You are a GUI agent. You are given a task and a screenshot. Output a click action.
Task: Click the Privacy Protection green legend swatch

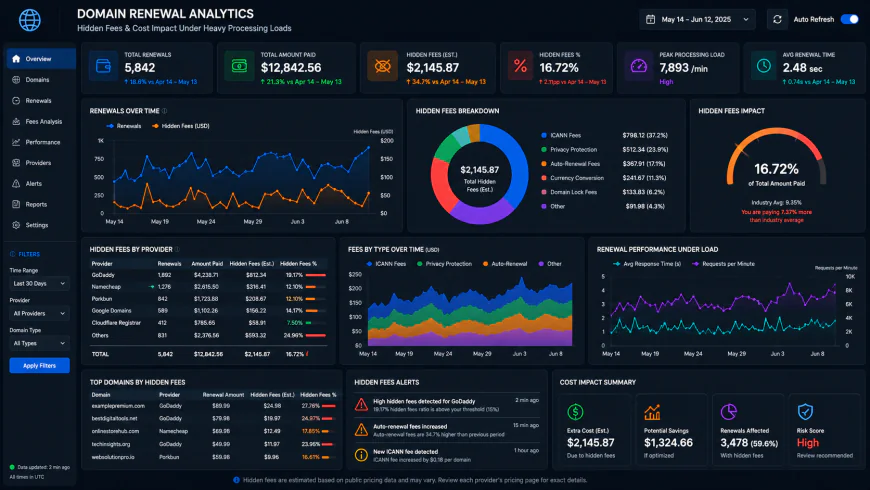[x=544, y=150]
